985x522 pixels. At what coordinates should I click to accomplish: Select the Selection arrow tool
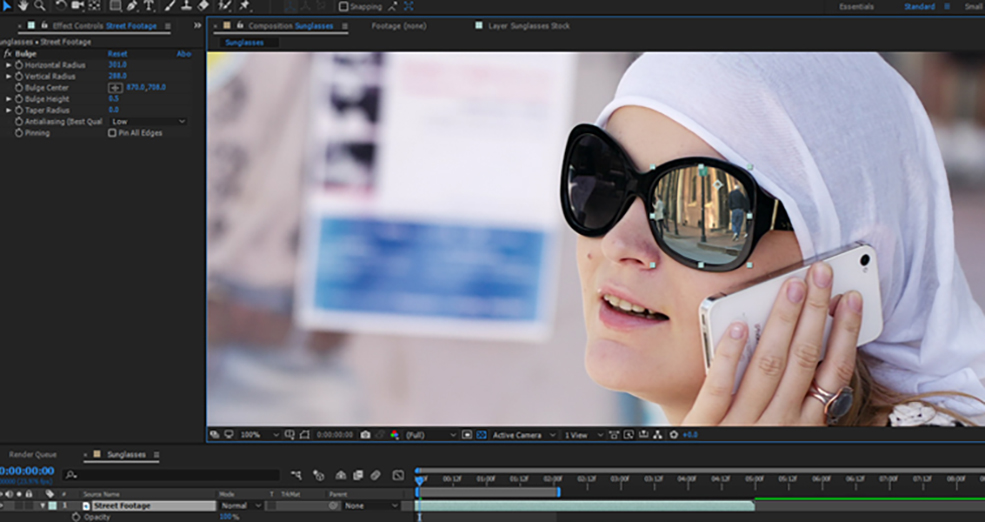(6, 6)
